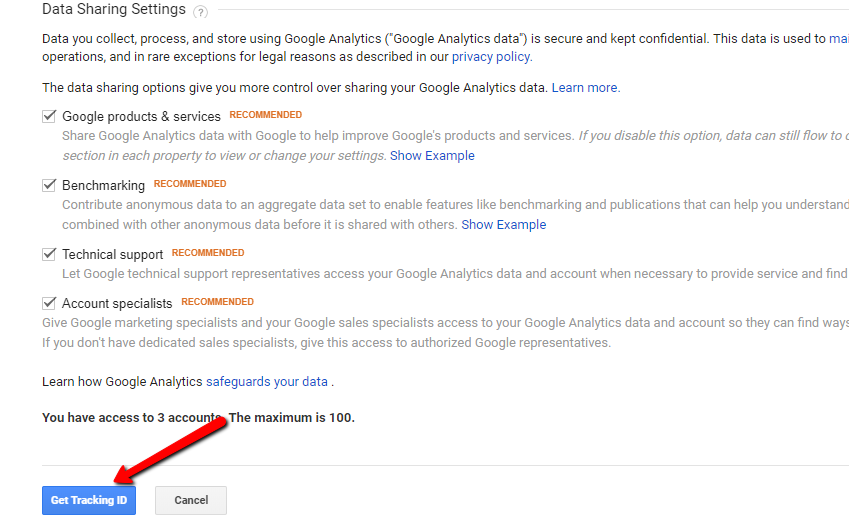Open the safeguards your data link
Image resolution: width=849 pixels, height=527 pixels.
[x=267, y=382]
